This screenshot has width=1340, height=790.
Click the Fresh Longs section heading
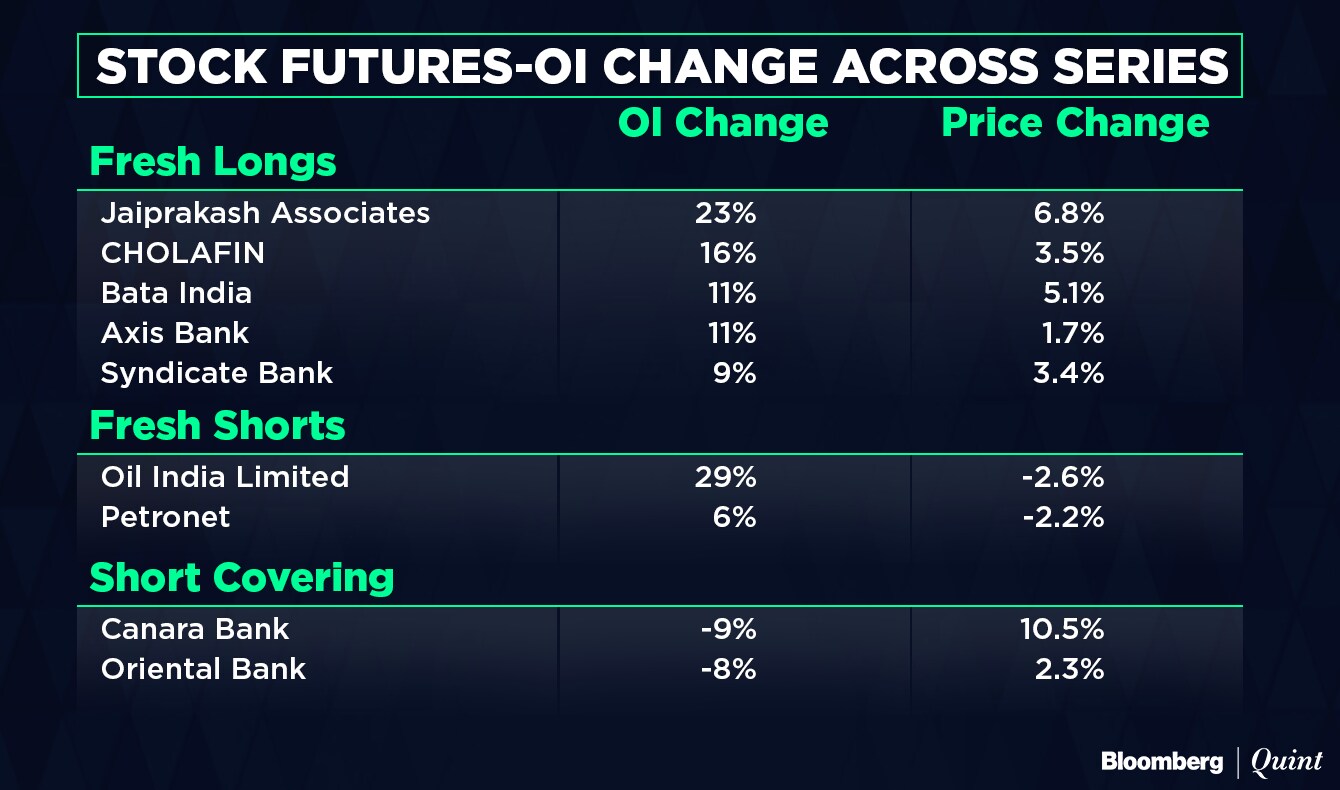point(213,162)
